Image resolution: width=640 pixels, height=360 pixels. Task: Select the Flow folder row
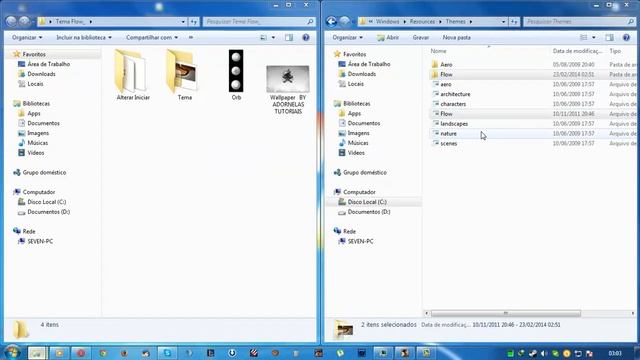point(533,74)
